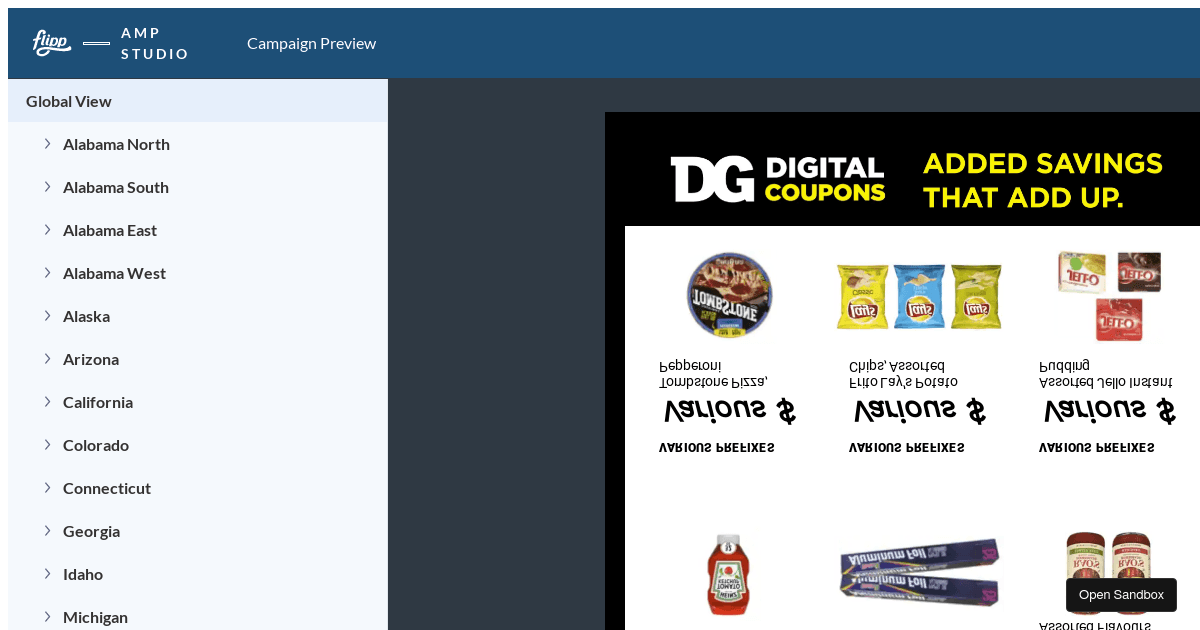Choose Arizona from region list
Image resolution: width=1200 pixels, height=630 pixels.
click(91, 359)
